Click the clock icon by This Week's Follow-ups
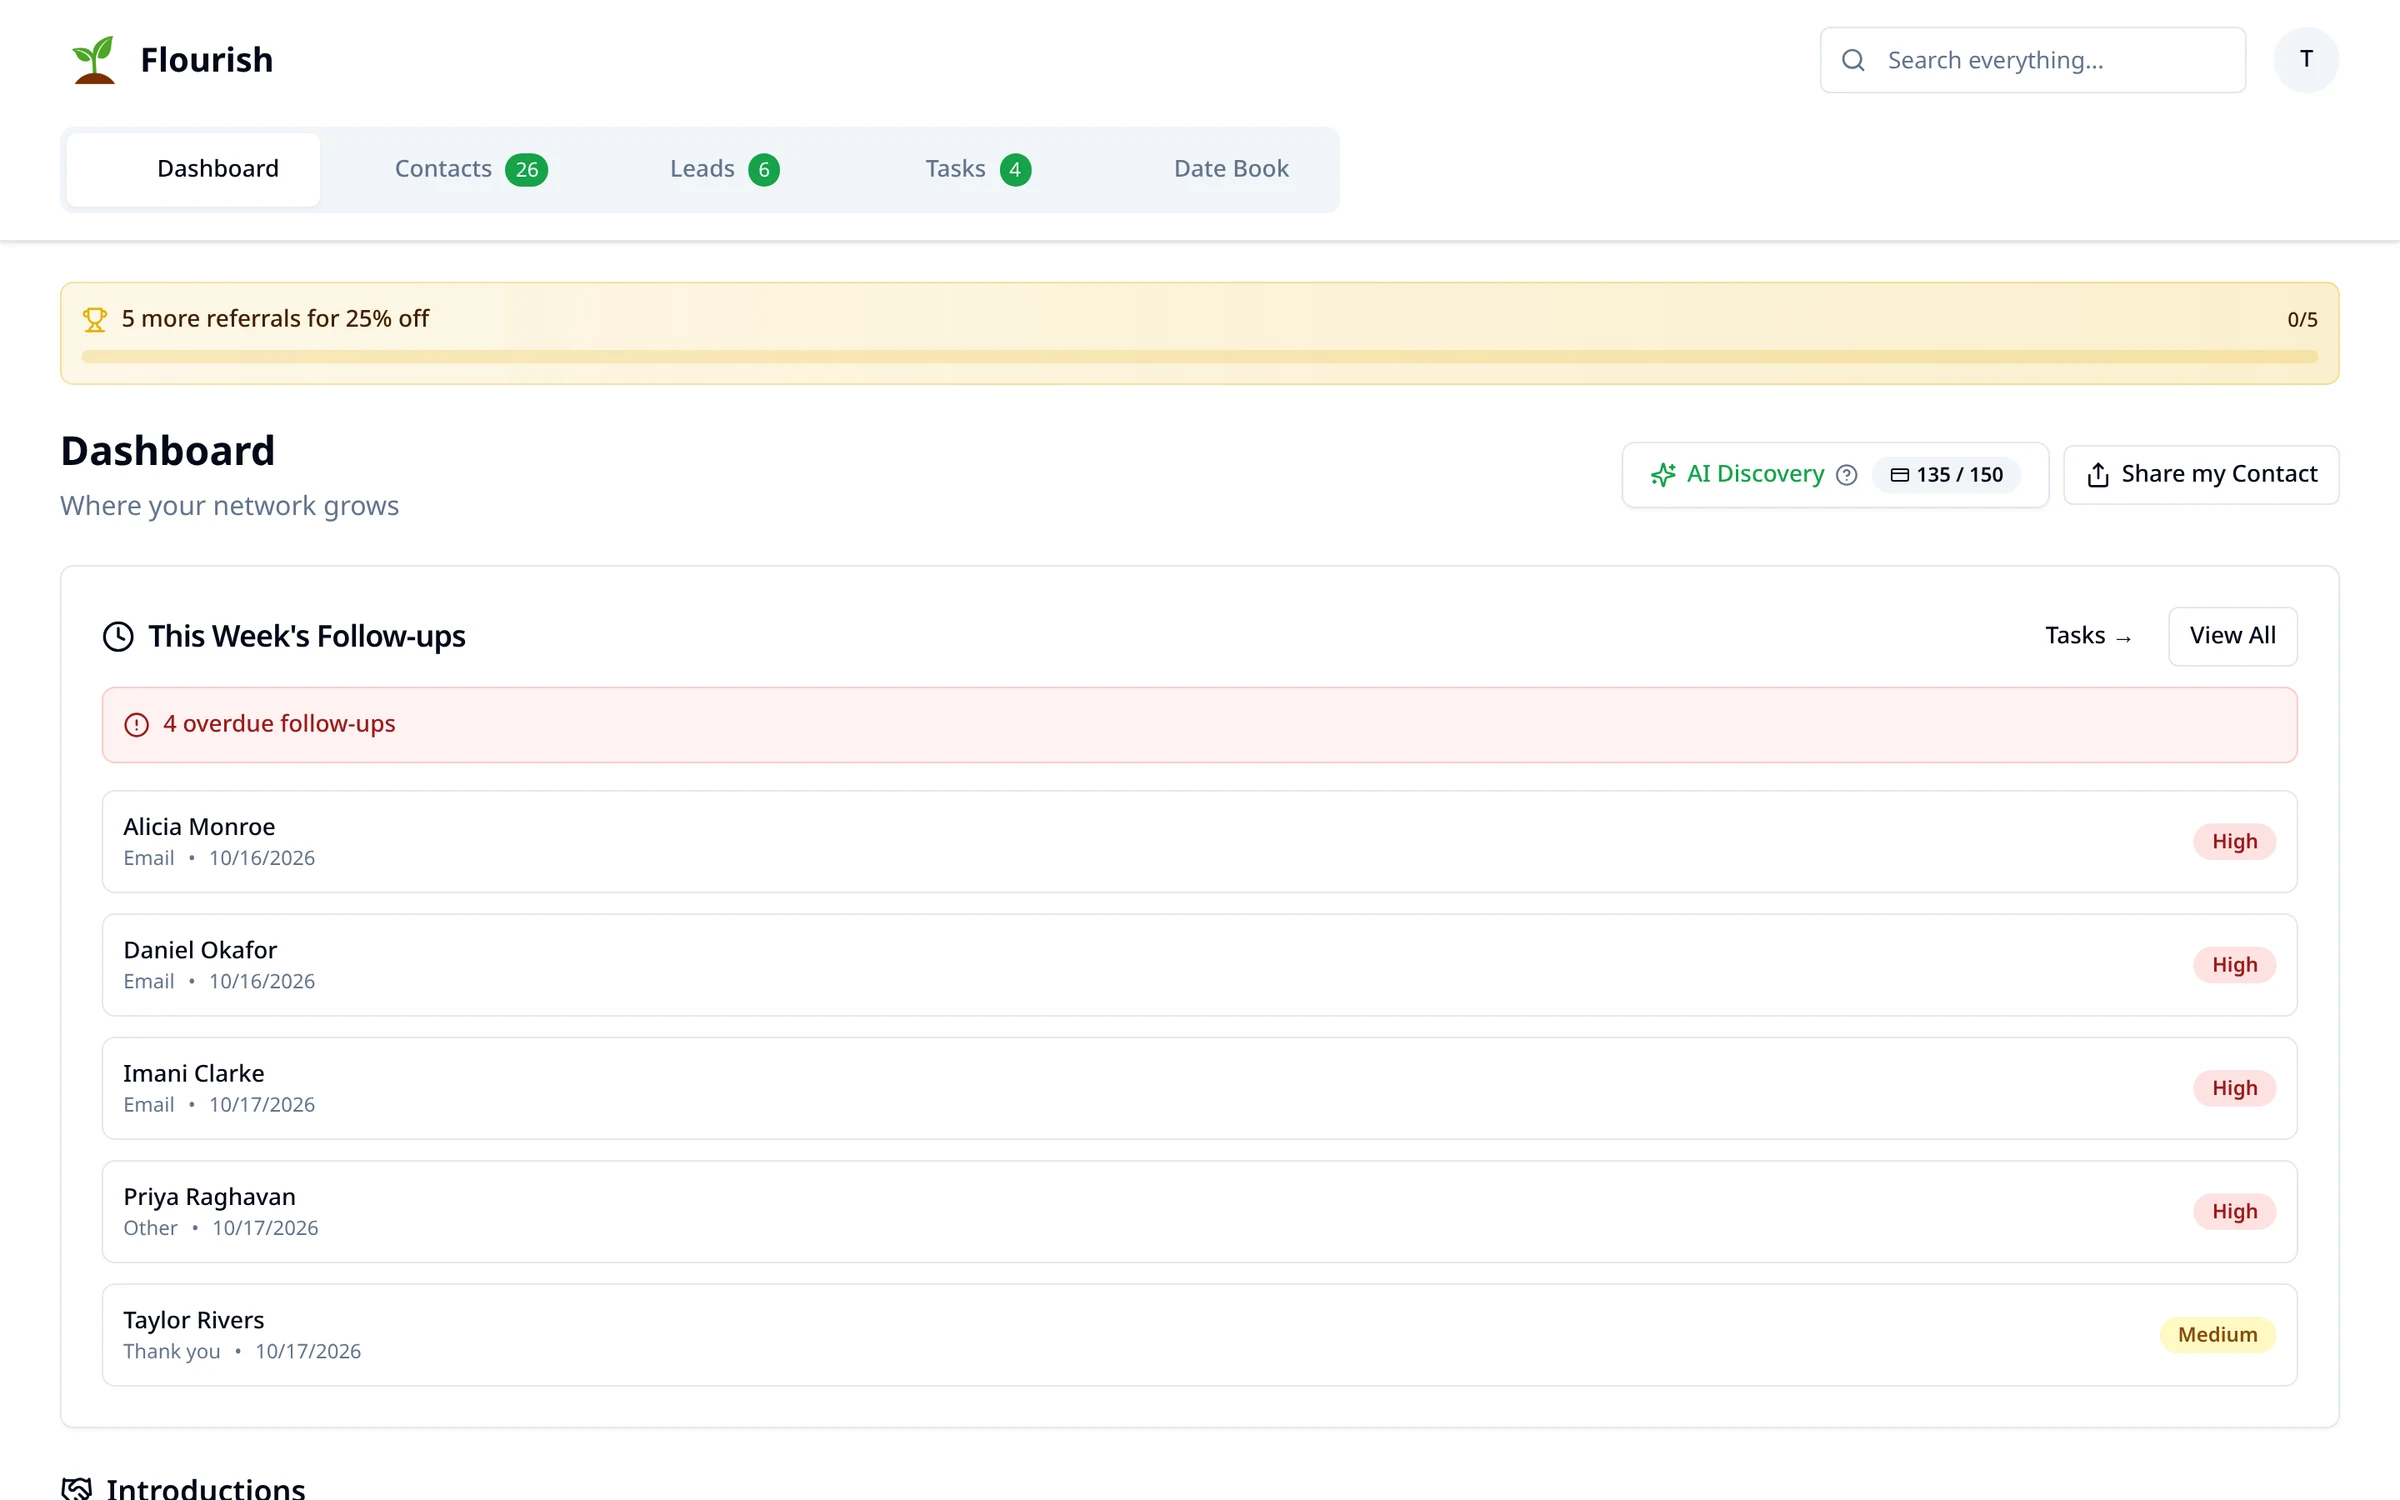 pos(118,636)
